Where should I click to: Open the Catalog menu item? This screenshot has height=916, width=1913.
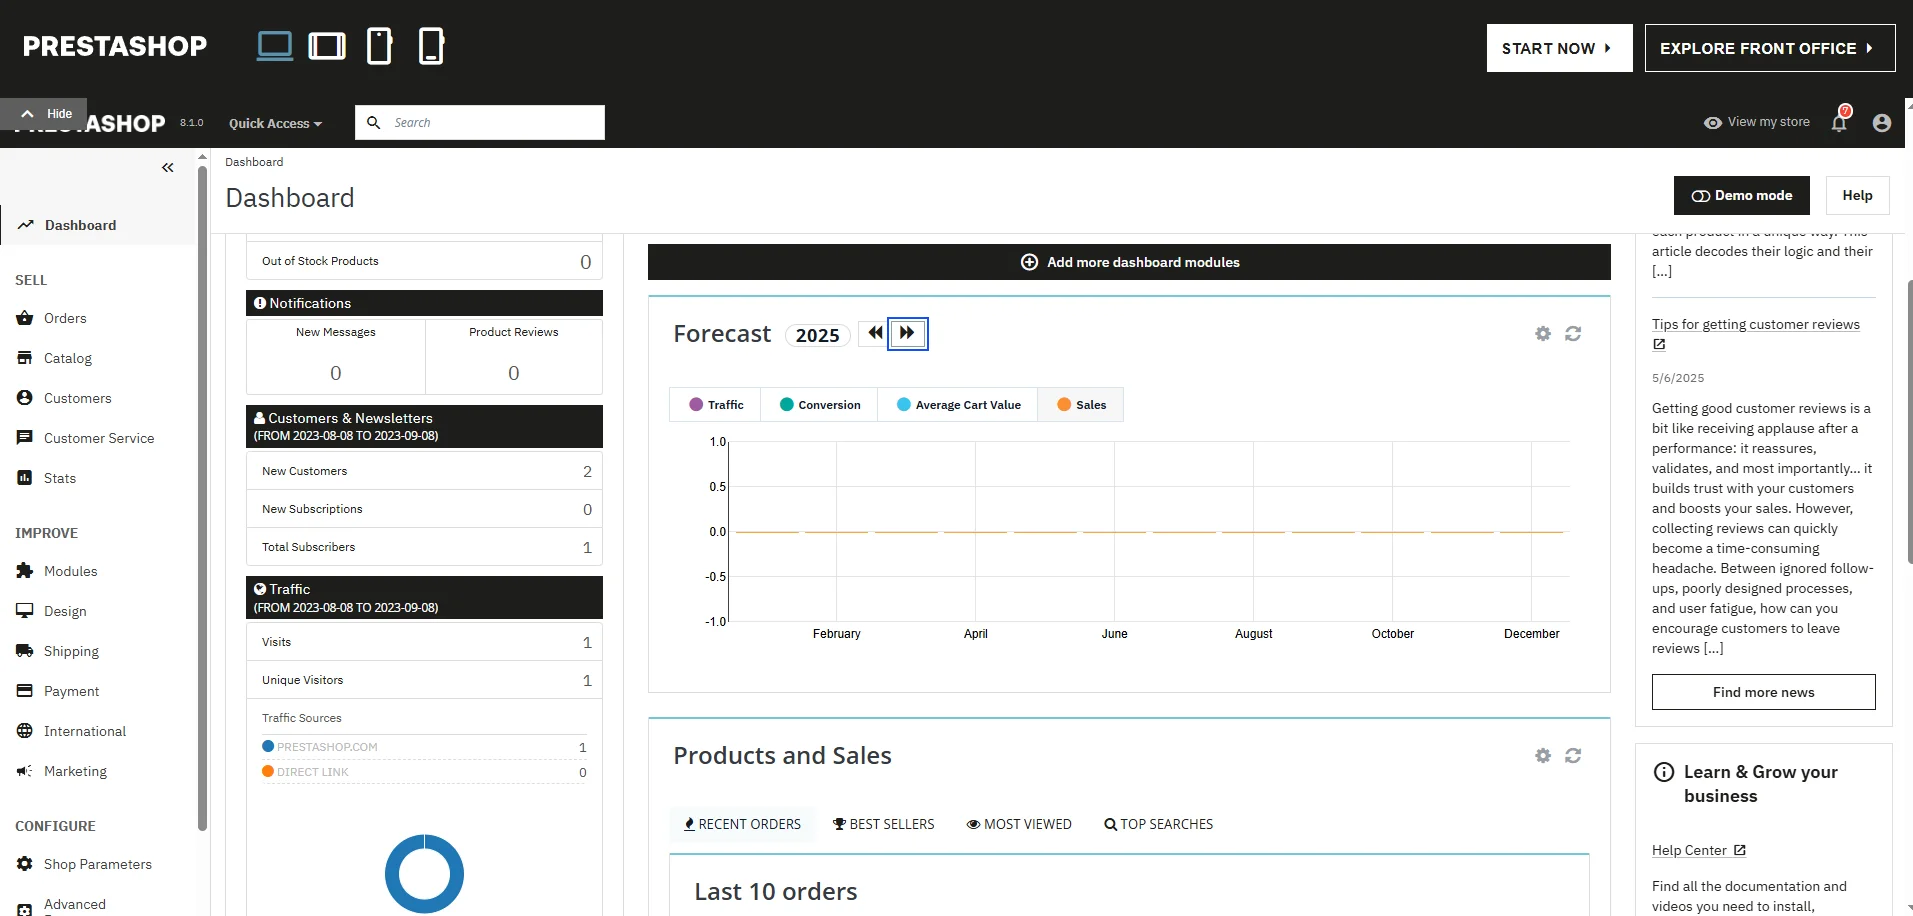pos(68,358)
